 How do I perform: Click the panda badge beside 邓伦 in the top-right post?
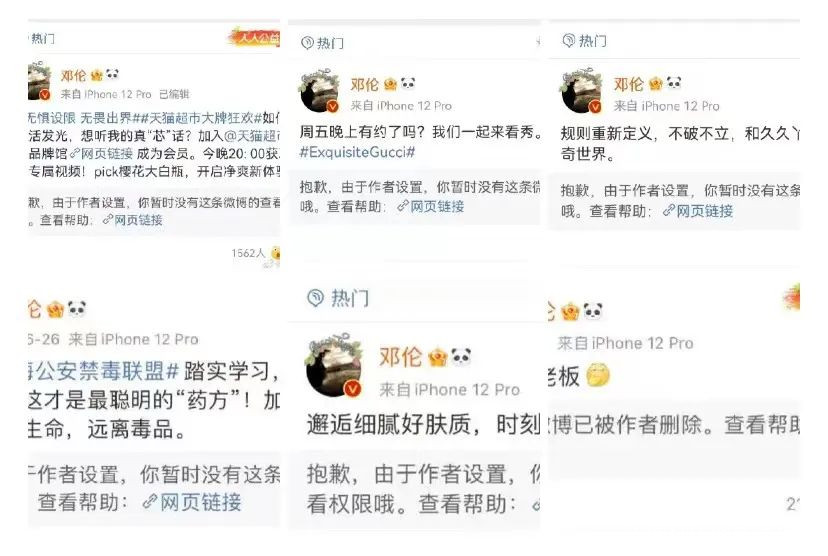point(674,83)
